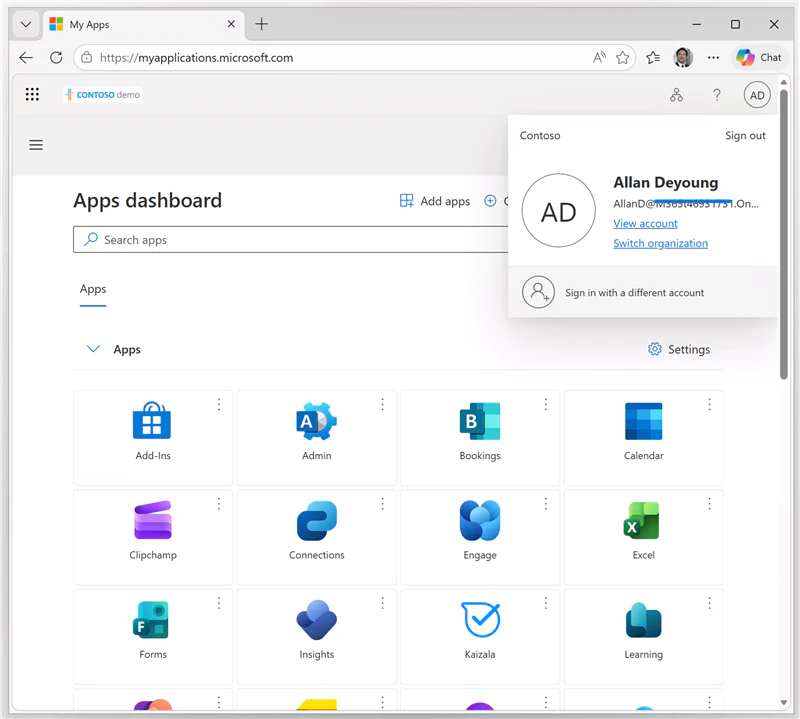This screenshot has height=719, width=800.
Task: Open the more options menu for Bookings
Action: click(x=546, y=405)
